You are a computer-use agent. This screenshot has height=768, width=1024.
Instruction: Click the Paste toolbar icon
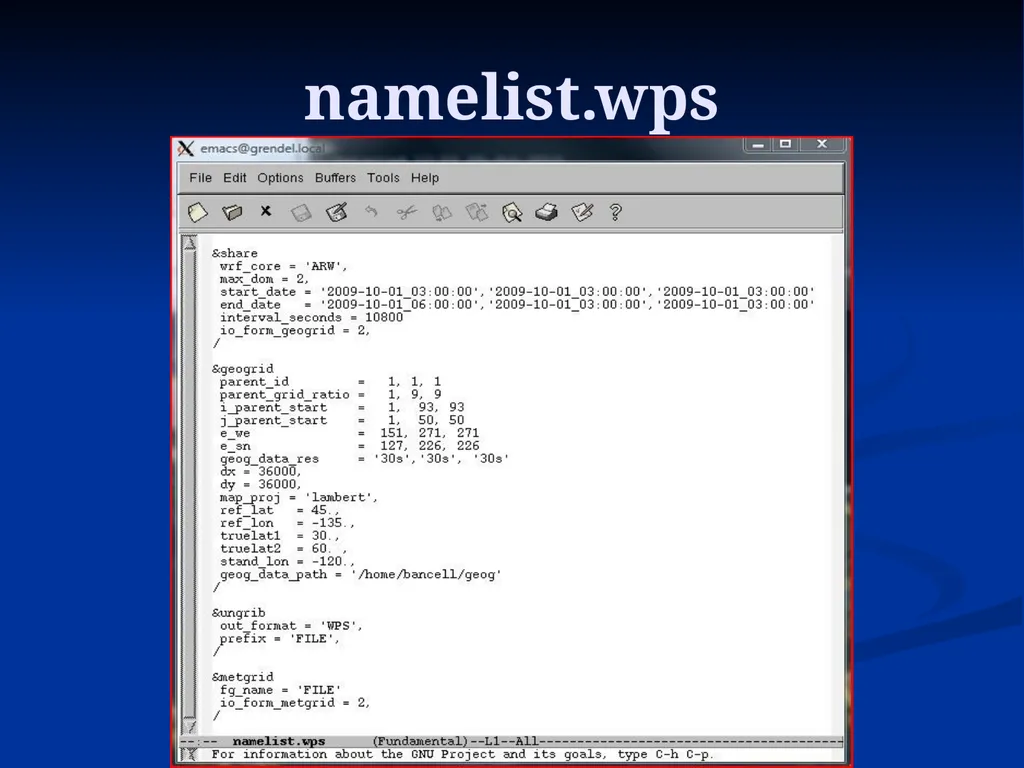(x=477, y=212)
